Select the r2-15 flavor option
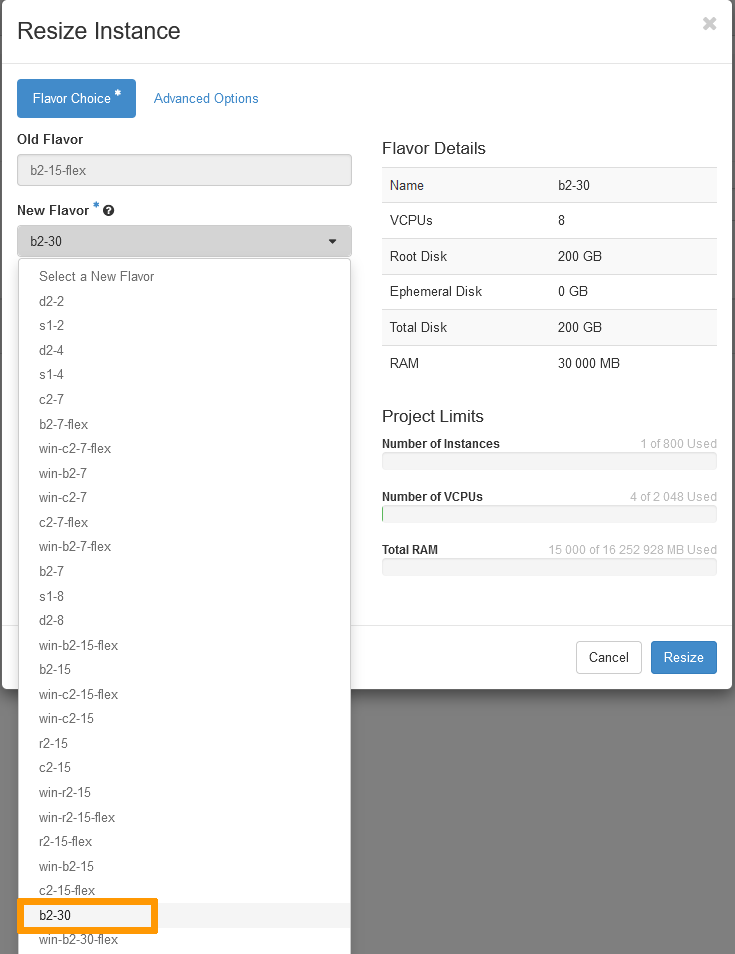The width and height of the screenshot is (735, 954). (54, 744)
